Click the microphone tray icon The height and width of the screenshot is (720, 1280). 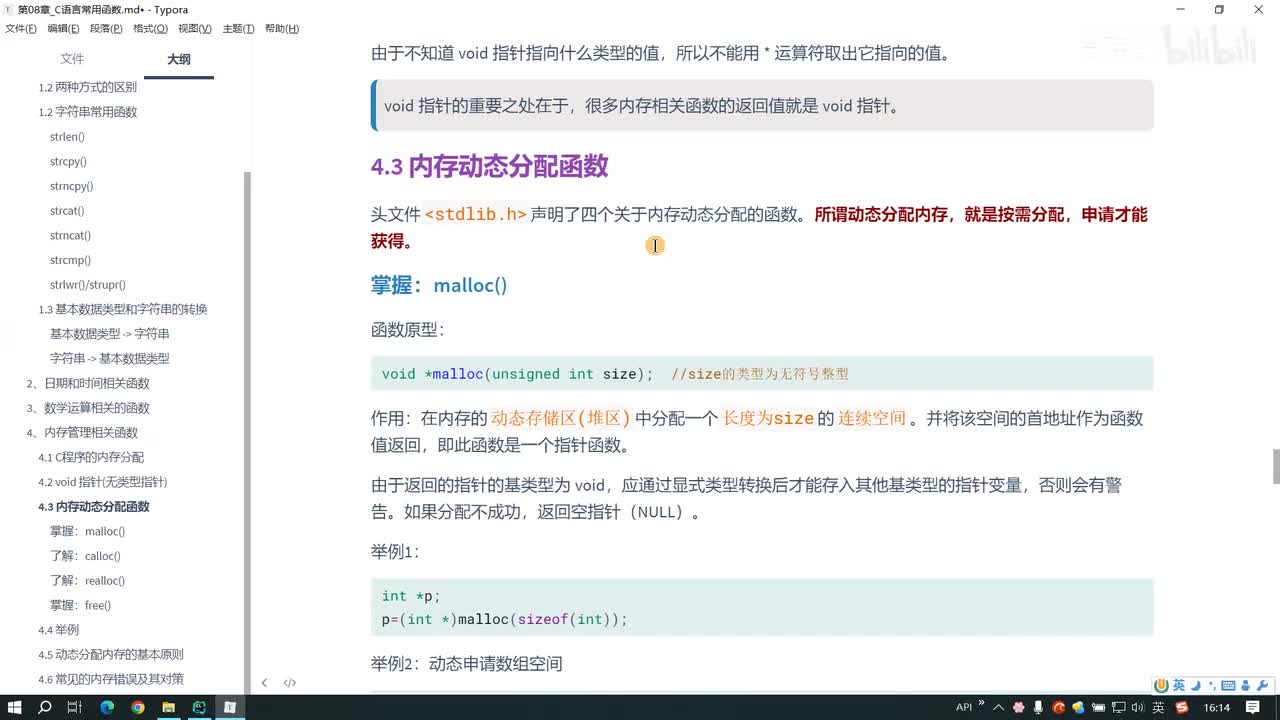[1038, 707]
